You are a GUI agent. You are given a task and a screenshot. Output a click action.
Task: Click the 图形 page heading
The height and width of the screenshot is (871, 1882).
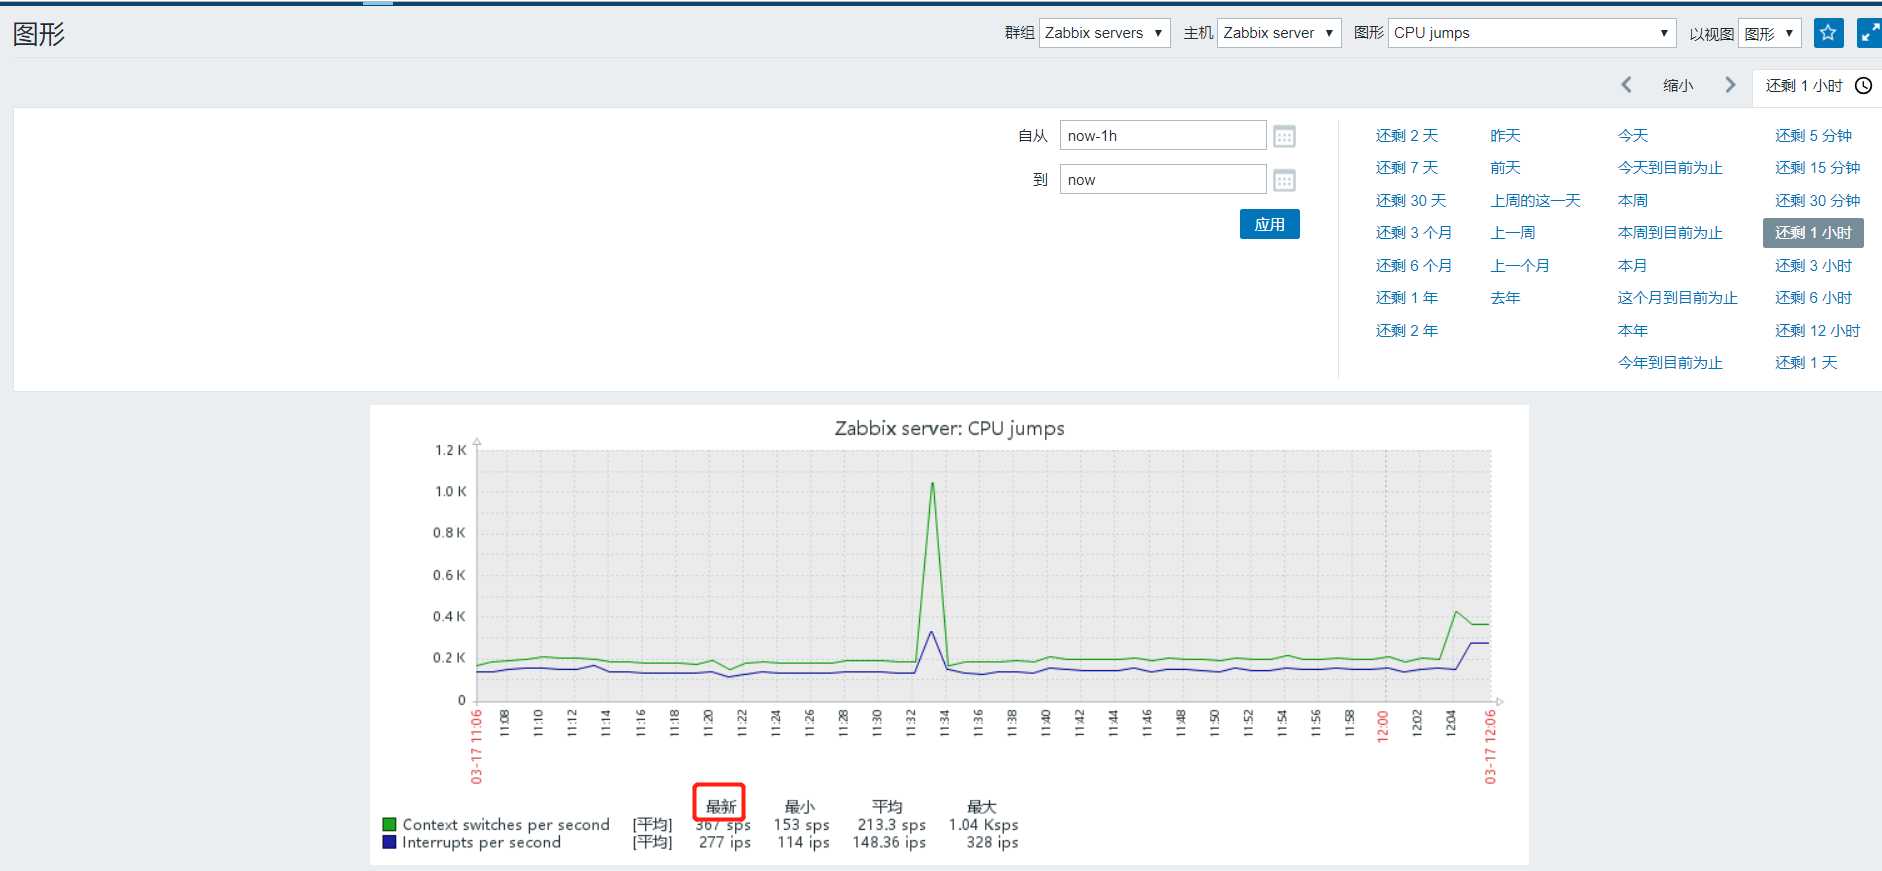(x=39, y=34)
